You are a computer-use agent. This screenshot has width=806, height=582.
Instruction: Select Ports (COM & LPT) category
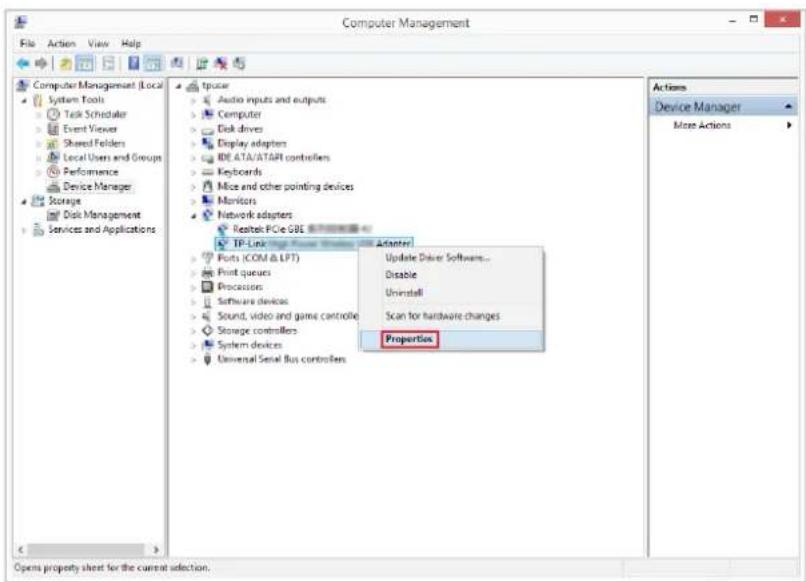pos(258,258)
